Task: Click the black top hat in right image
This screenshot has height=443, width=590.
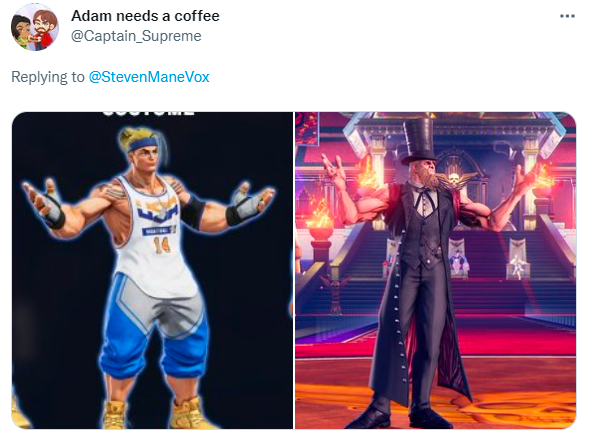Action: (x=418, y=140)
